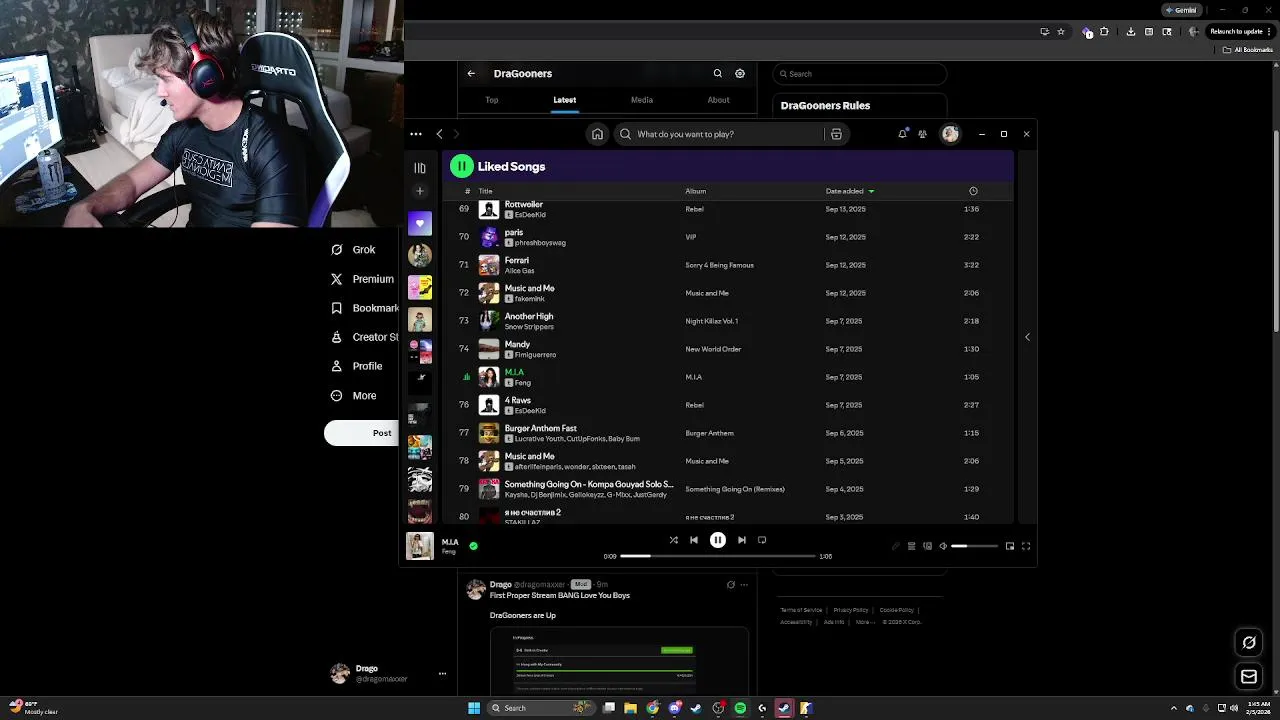Toggle shuffle in the Spotify player

click(x=673, y=540)
